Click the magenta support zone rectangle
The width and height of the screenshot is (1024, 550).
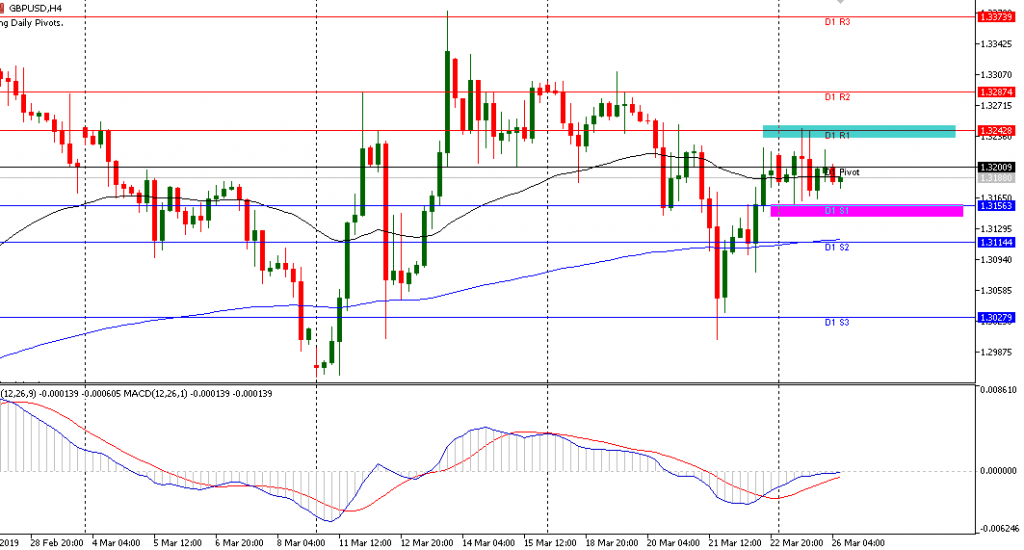[866, 209]
